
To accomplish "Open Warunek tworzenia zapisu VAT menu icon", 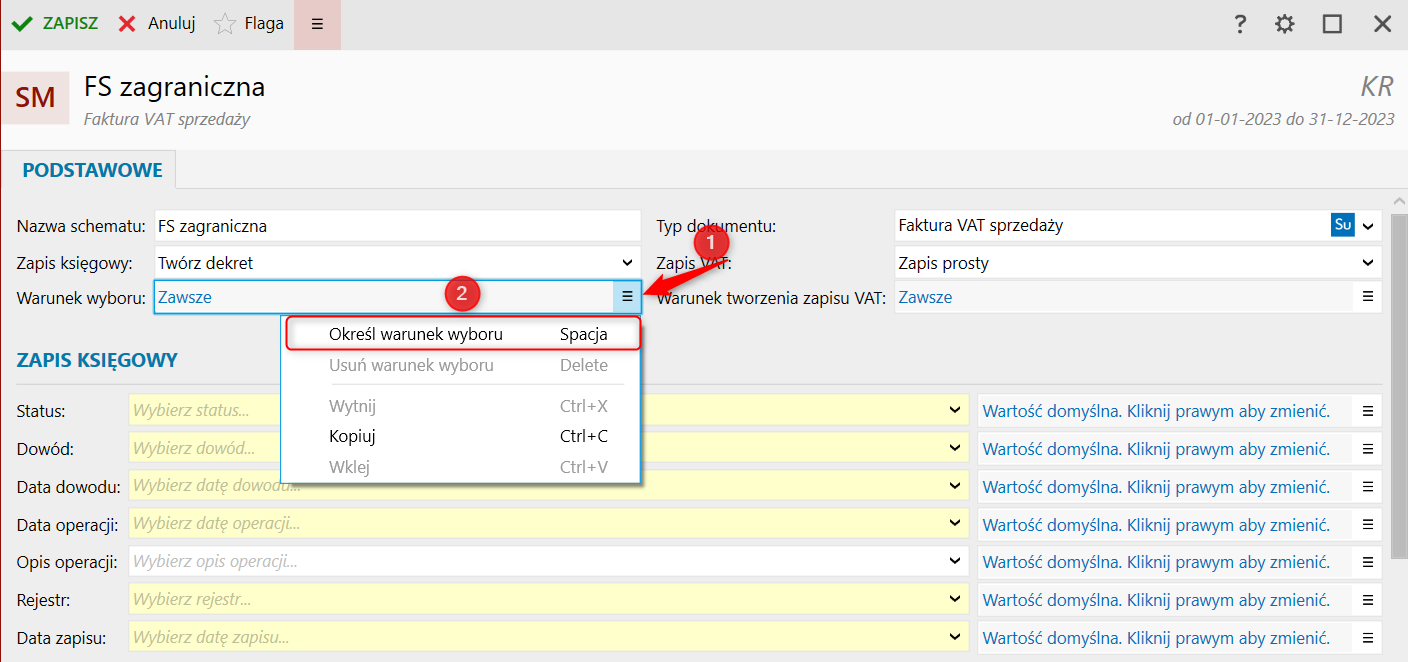I will coord(1368,297).
